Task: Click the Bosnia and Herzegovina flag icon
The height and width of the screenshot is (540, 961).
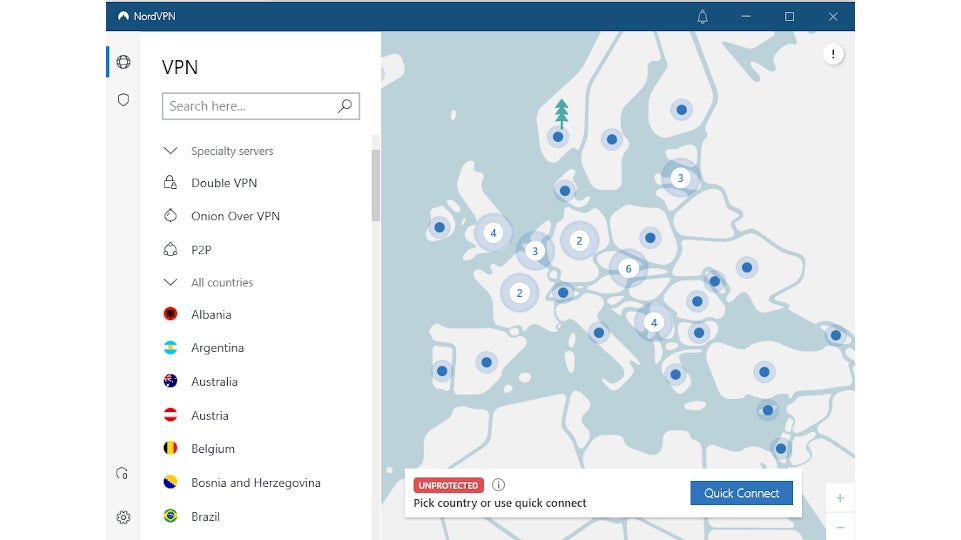Action: point(170,482)
